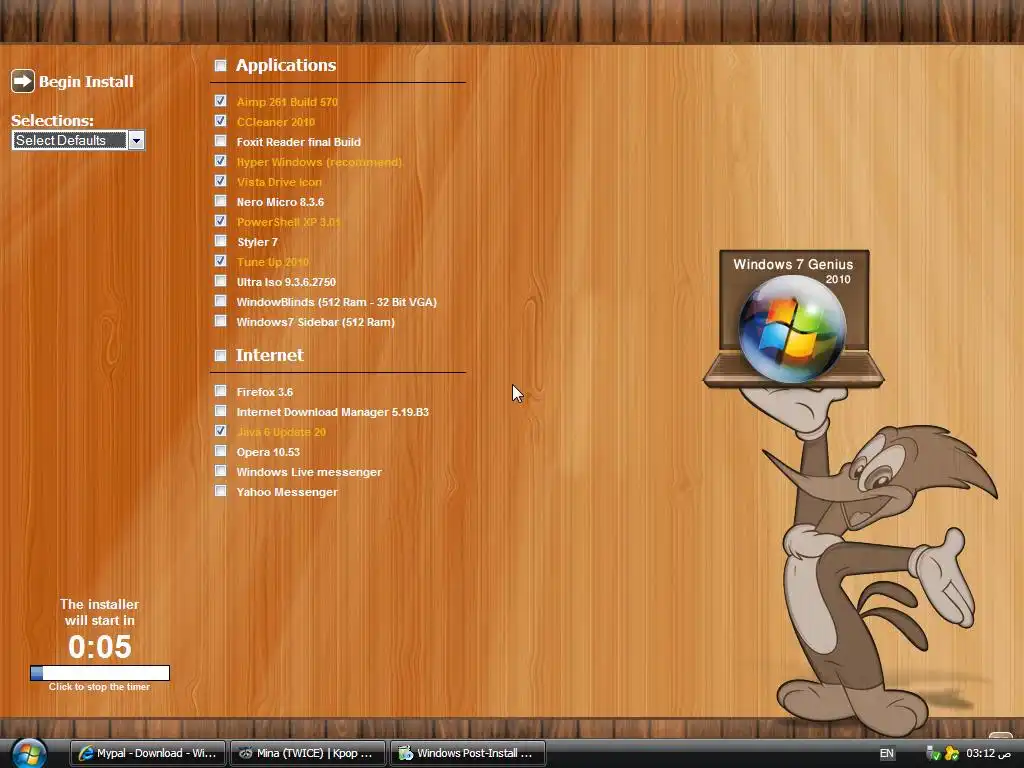Switch to Mina (TWICE) Kpop taskbar window
This screenshot has width=1024, height=768.
pyautogui.click(x=308, y=753)
